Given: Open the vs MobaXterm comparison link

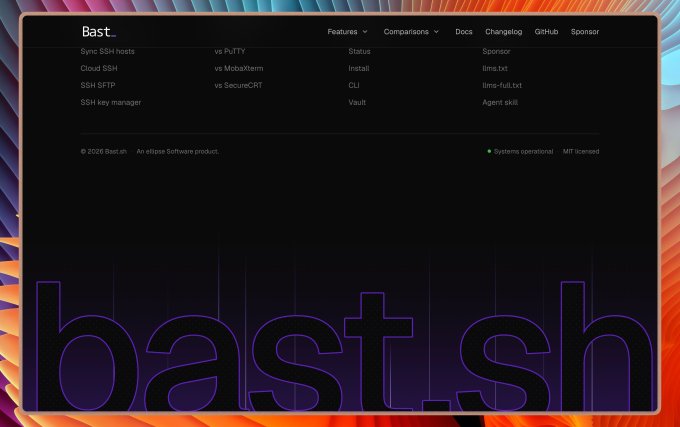Looking at the screenshot, I should pos(239,68).
